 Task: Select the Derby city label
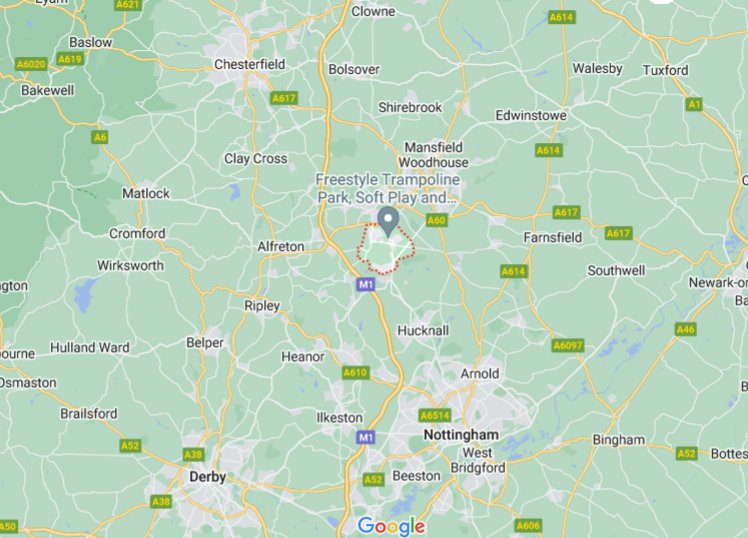(208, 477)
